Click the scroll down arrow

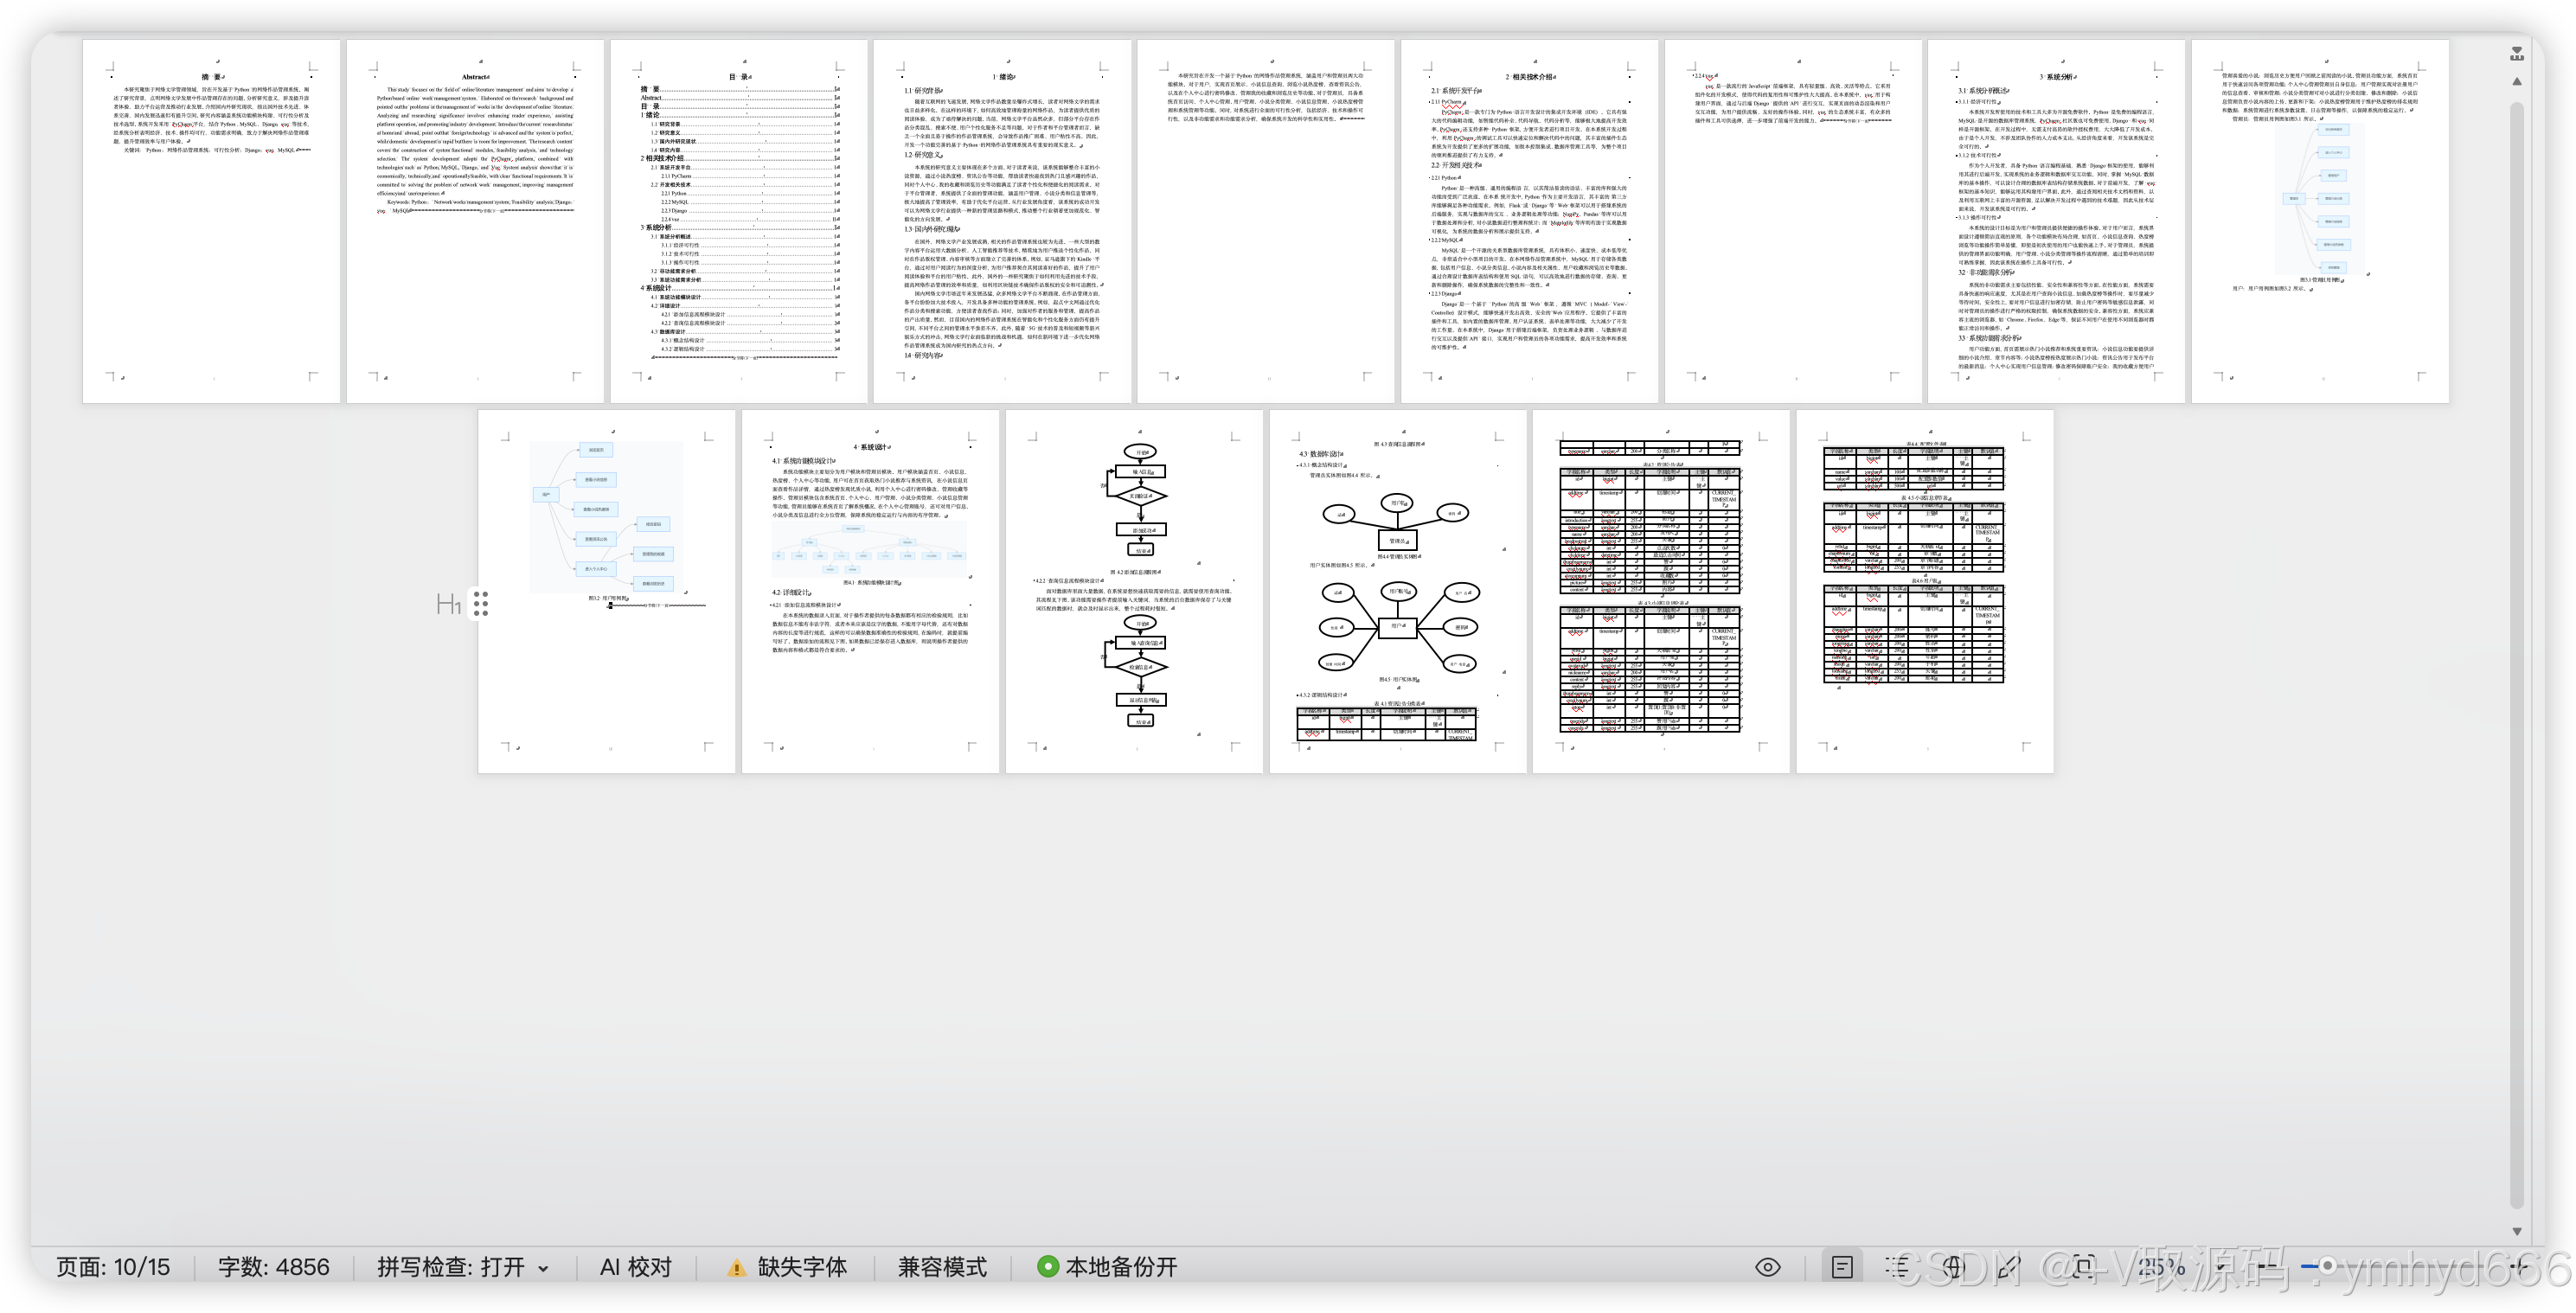2517,1231
